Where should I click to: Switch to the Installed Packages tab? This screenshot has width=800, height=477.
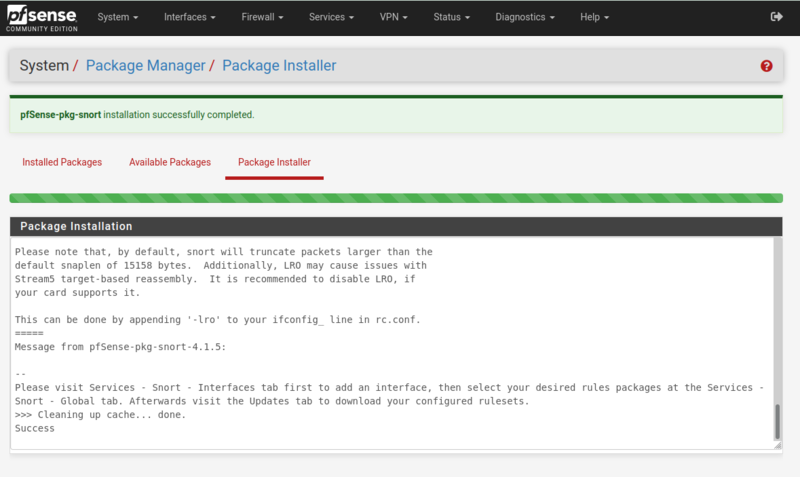pyautogui.click(x=62, y=162)
